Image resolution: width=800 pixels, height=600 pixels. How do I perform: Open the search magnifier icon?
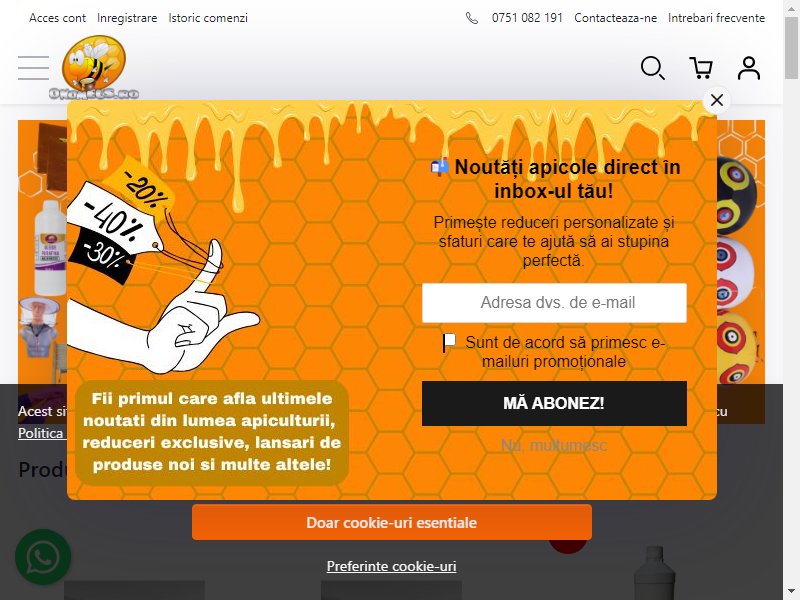coord(653,68)
